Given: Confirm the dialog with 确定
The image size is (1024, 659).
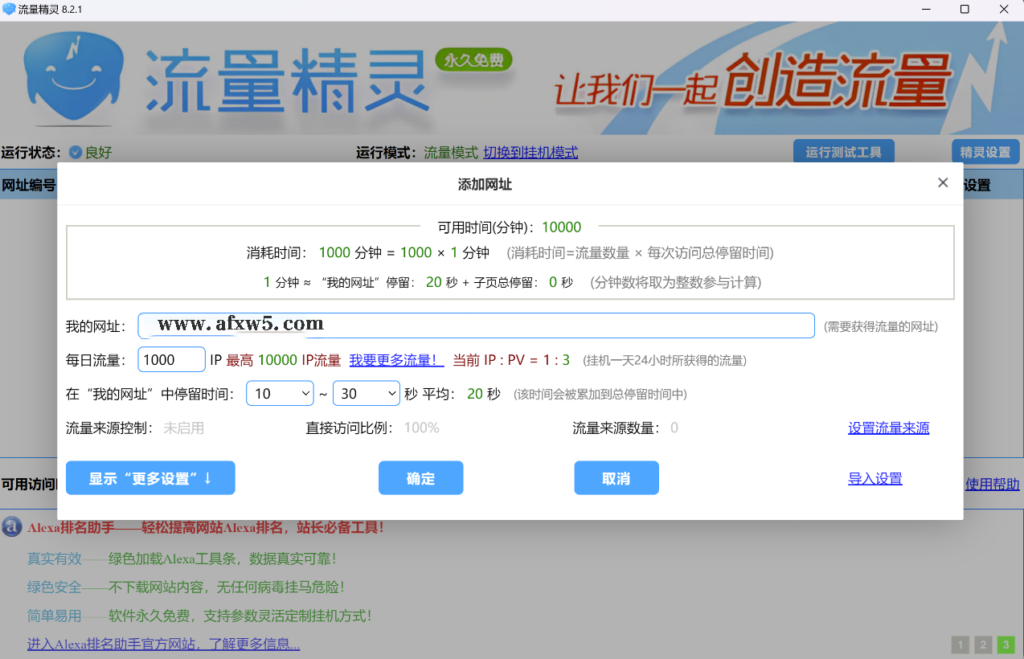Looking at the screenshot, I should point(420,477).
